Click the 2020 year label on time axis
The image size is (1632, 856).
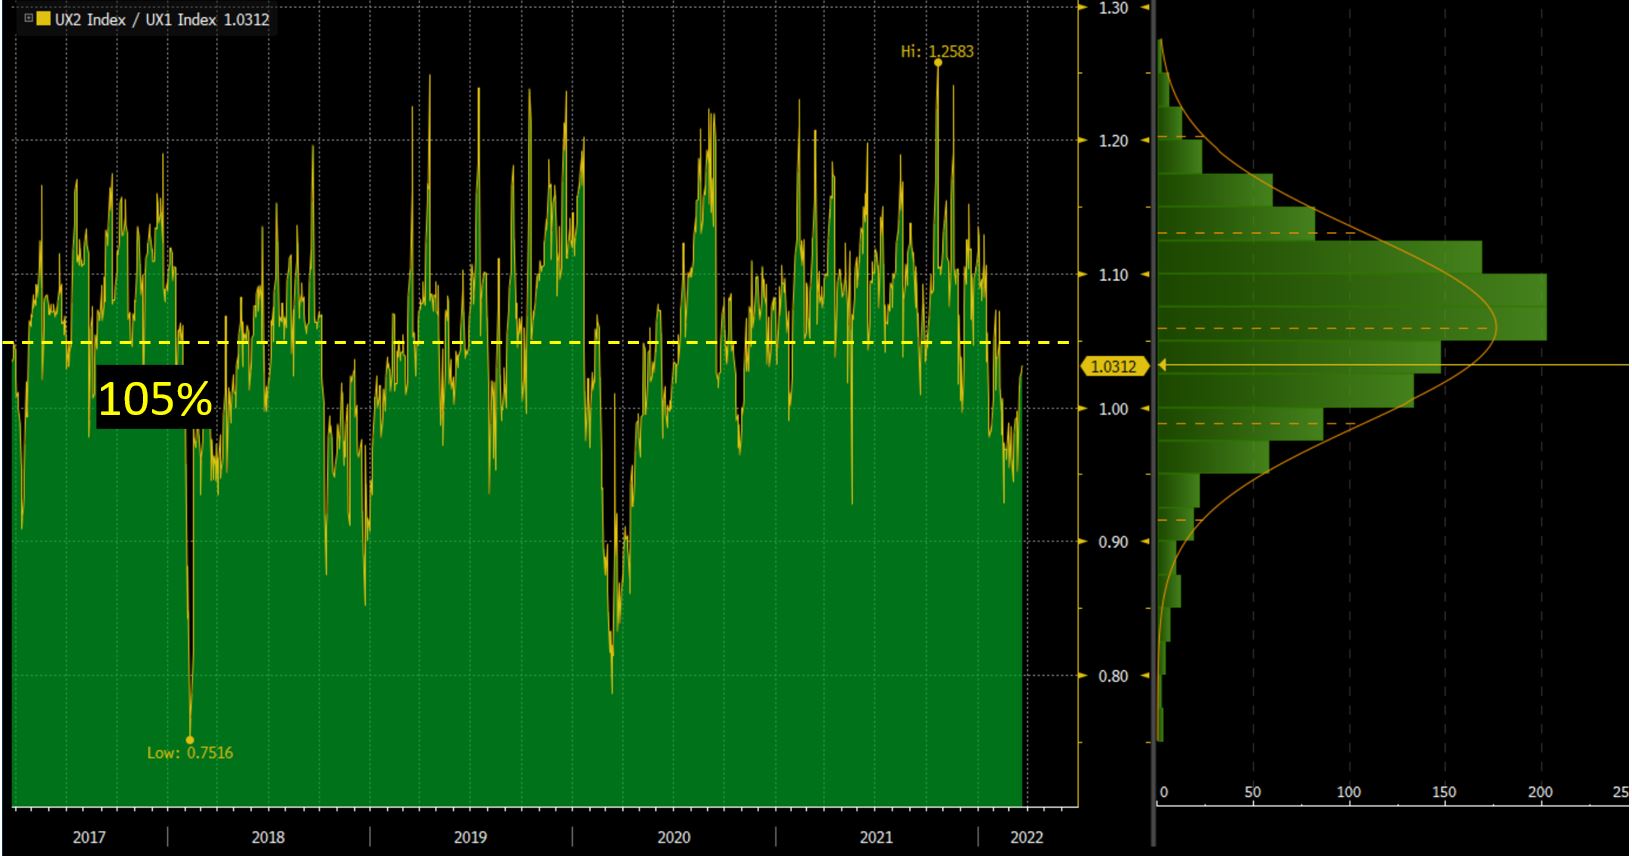tap(673, 837)
